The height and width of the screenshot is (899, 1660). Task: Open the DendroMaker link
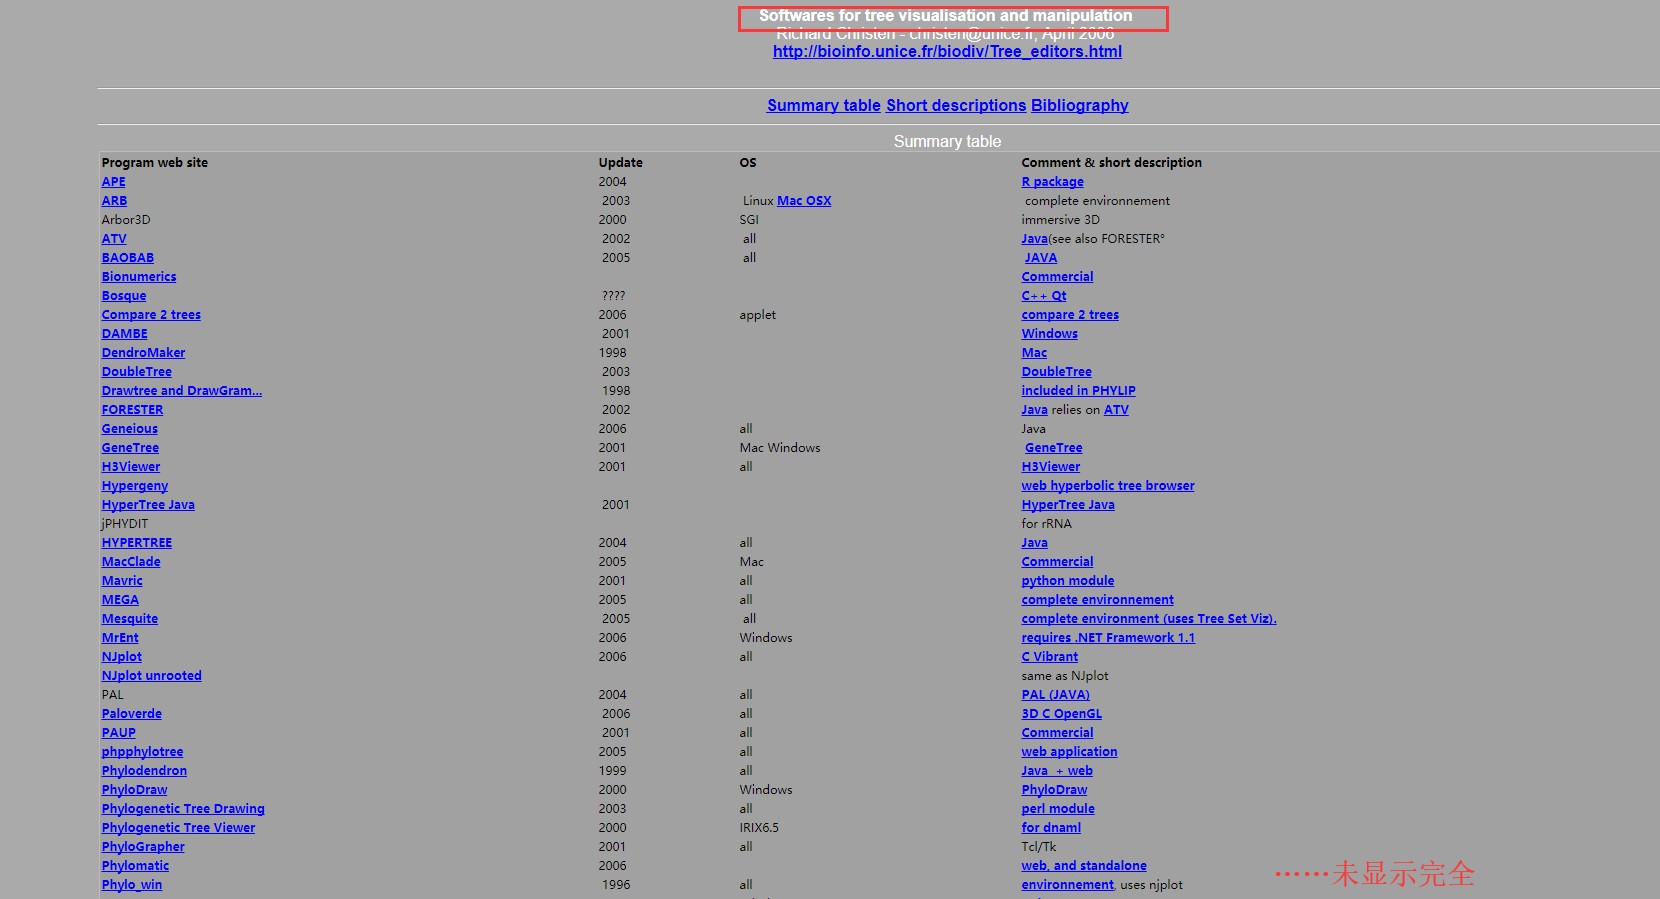click(x=143, y=353)
